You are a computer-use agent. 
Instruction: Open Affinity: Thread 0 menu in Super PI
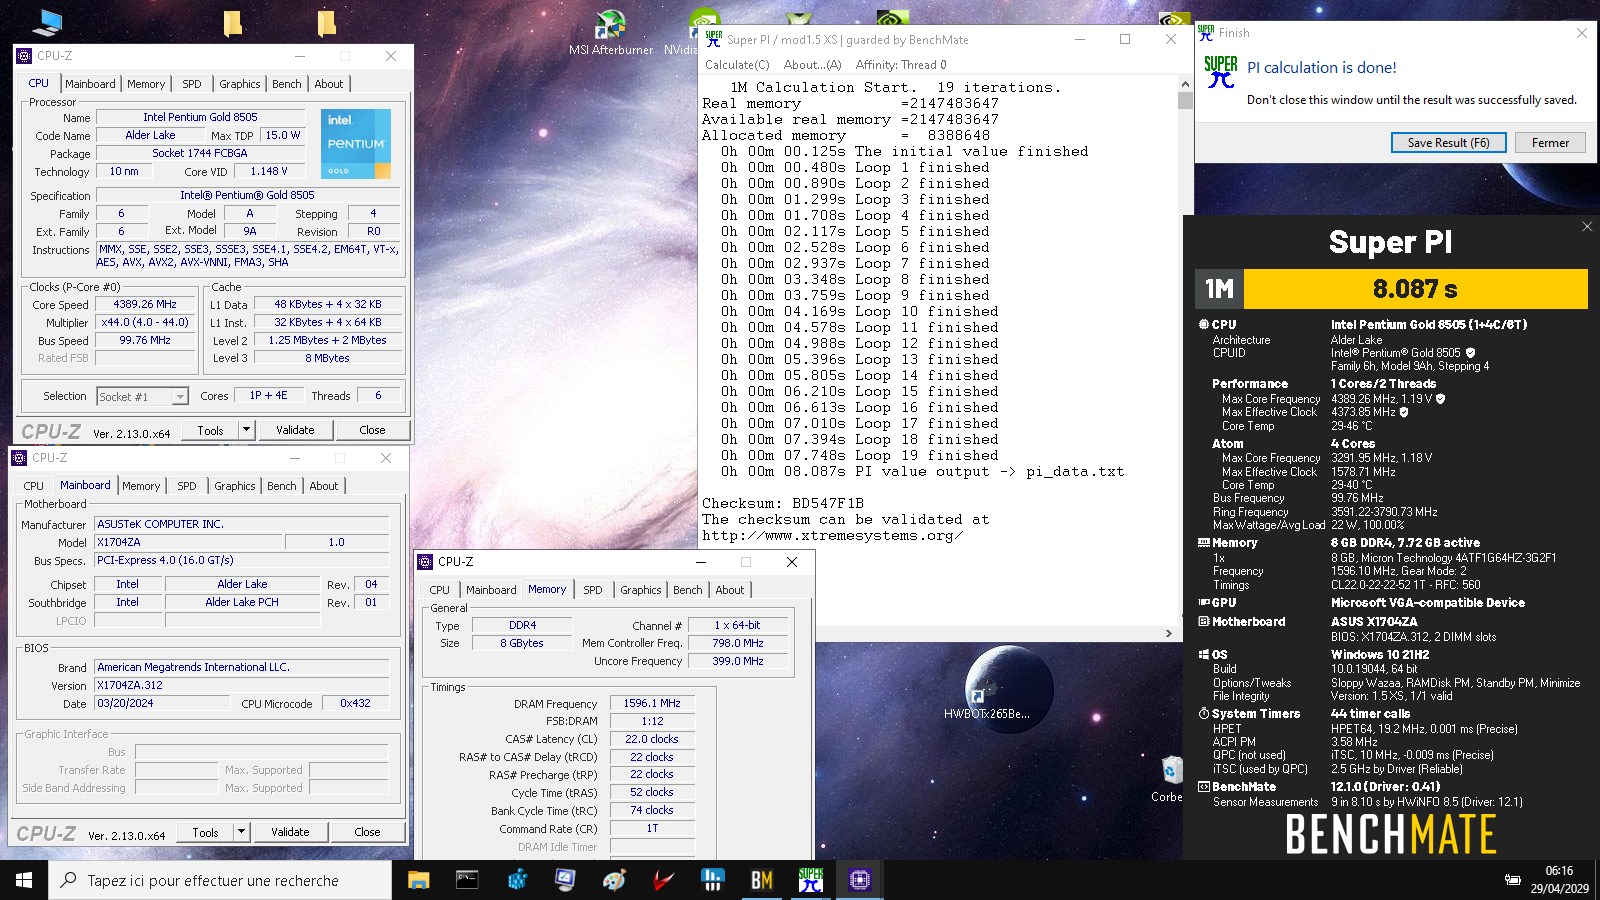(x=901, y=65)
